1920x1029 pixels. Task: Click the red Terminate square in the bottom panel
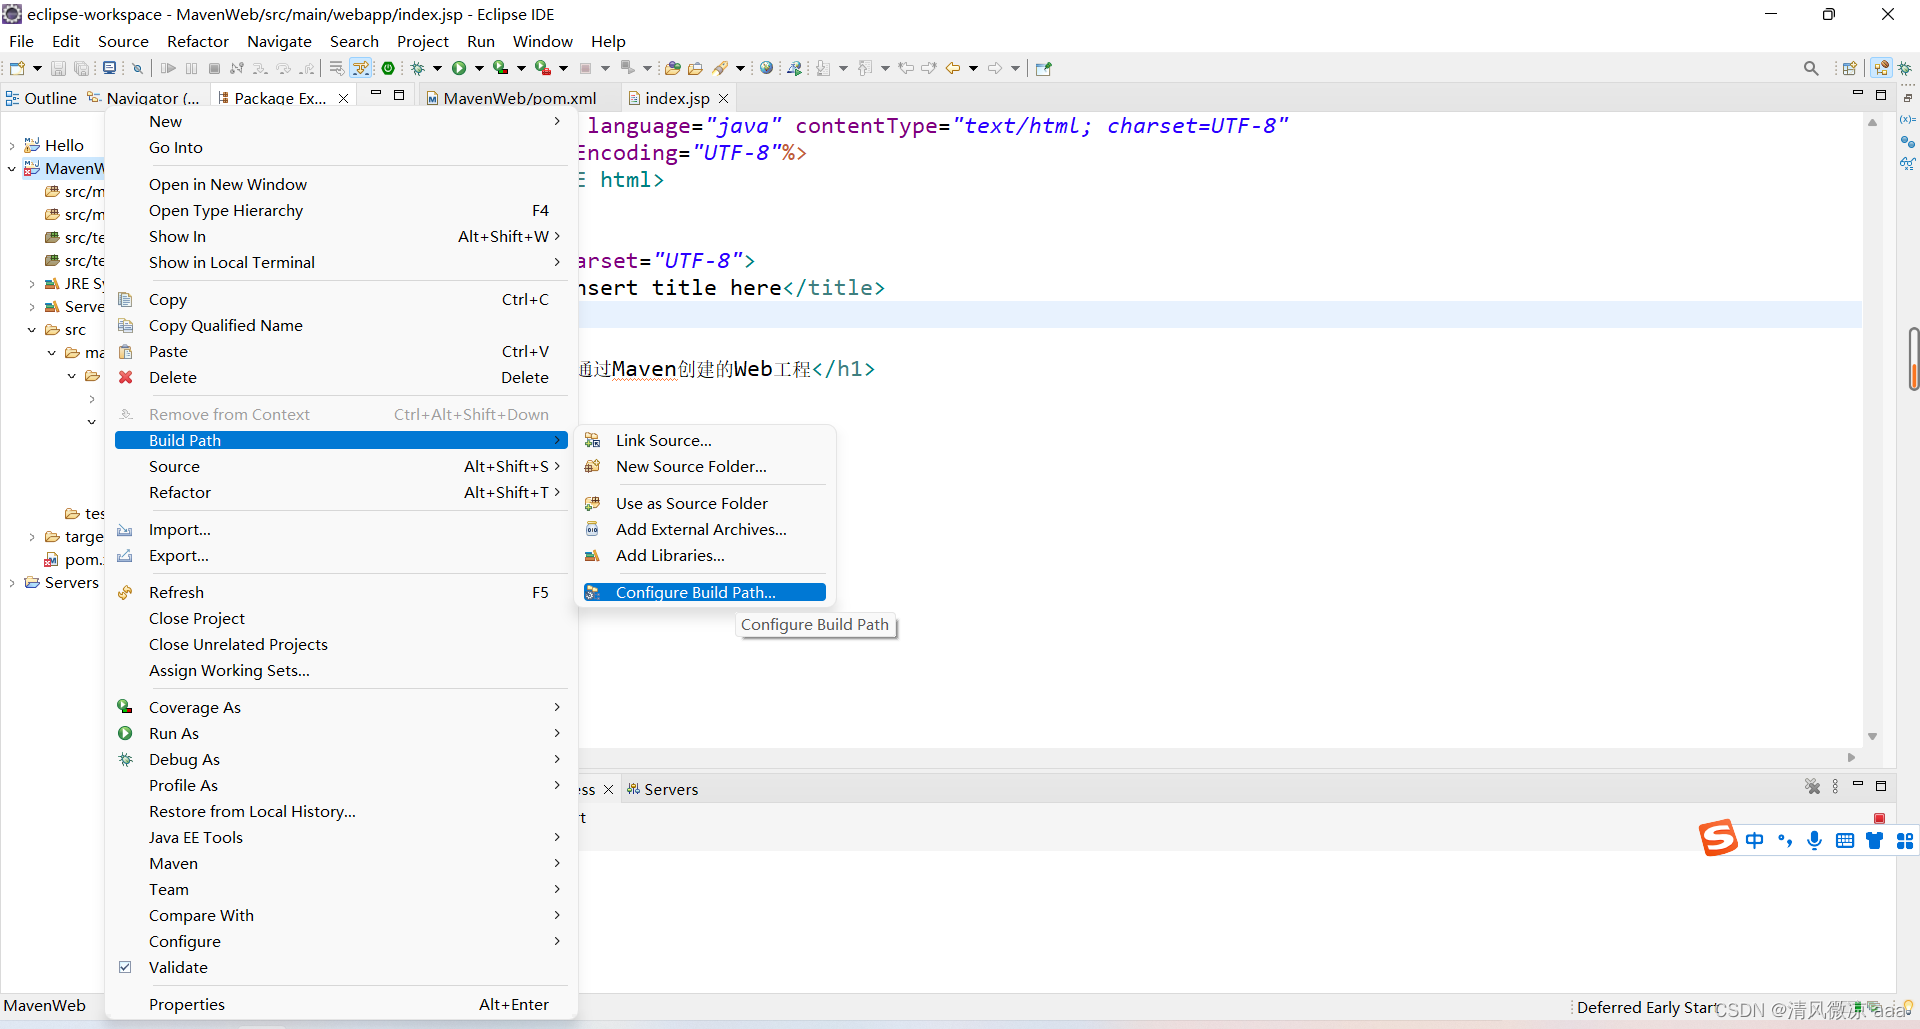coord(1879,818)
